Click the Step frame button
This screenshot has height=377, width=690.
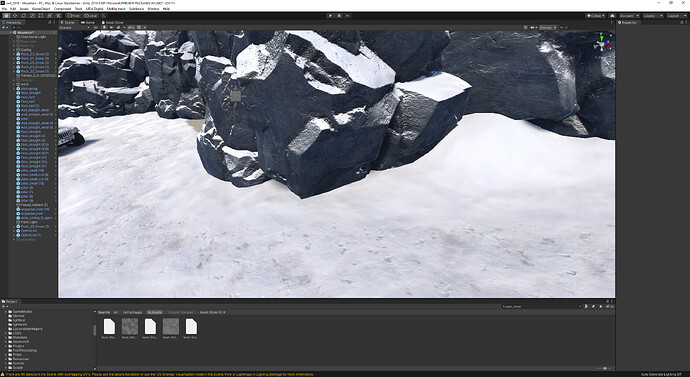coord(348,16)
